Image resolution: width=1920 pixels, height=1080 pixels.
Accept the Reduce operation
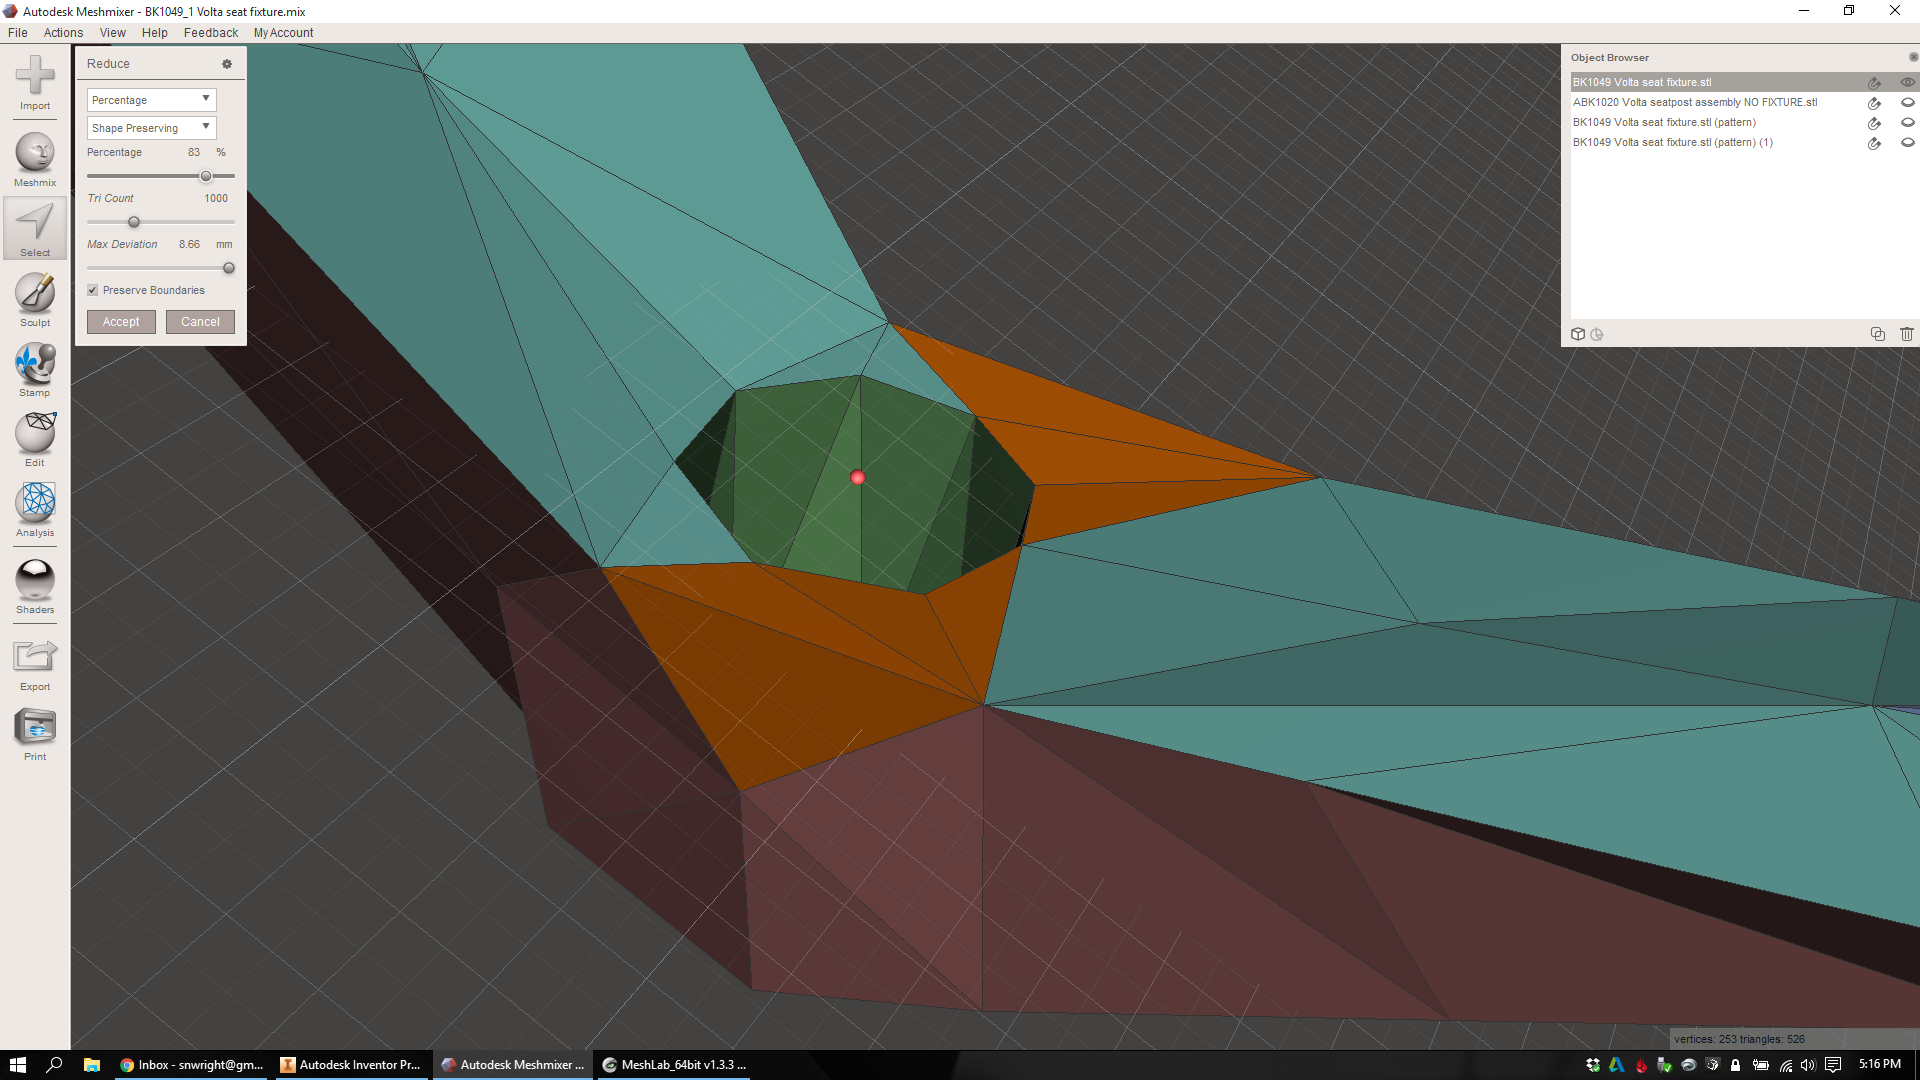click(x=121, y=322)
